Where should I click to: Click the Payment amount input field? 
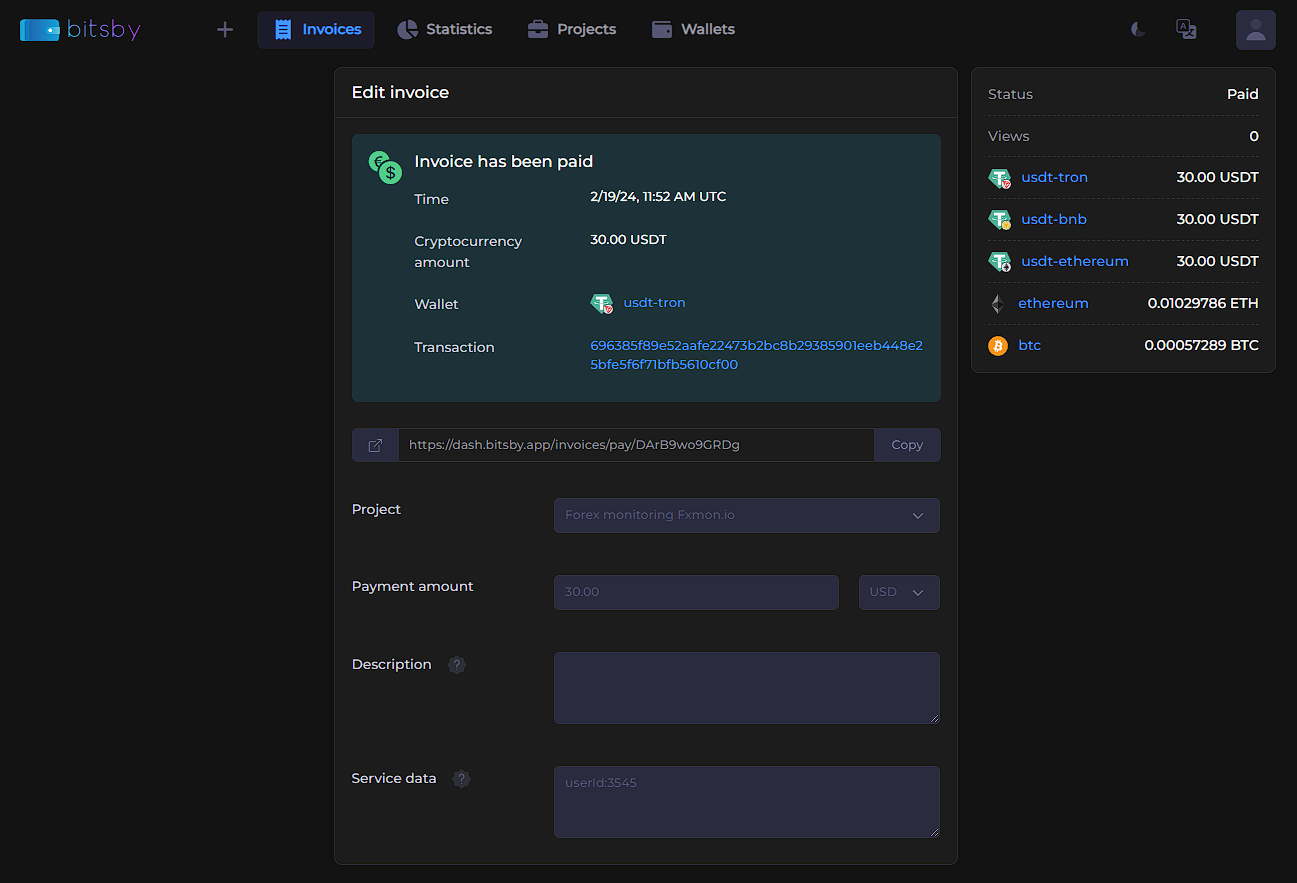click(x=696, y=592)
